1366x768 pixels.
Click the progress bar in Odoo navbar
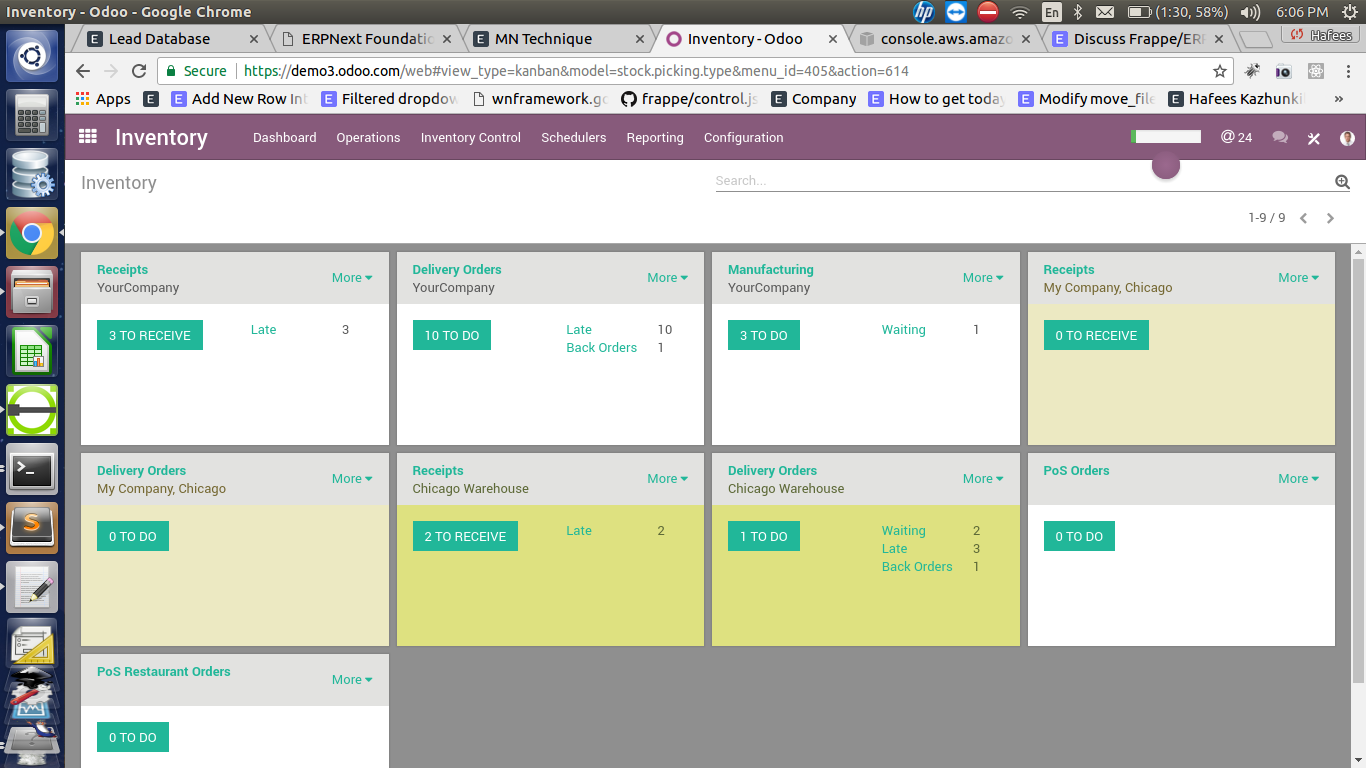tap(1166, 137)
